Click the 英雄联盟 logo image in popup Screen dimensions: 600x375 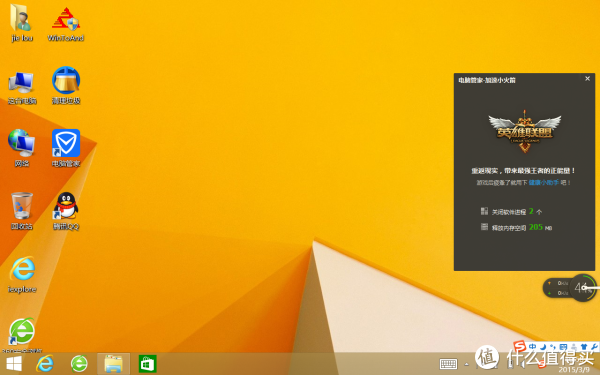coord(525,131)
